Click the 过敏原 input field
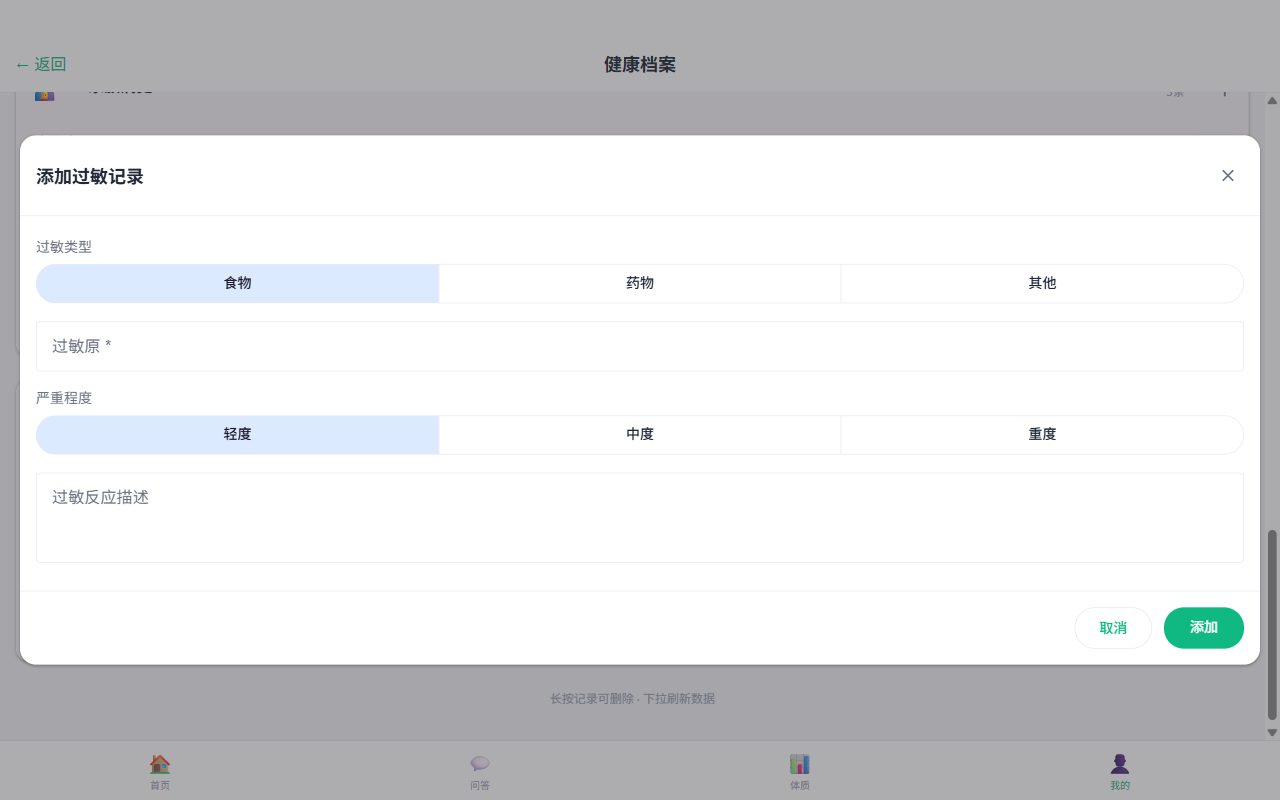This screenshot has width=1280, height=800. [640, 346]
